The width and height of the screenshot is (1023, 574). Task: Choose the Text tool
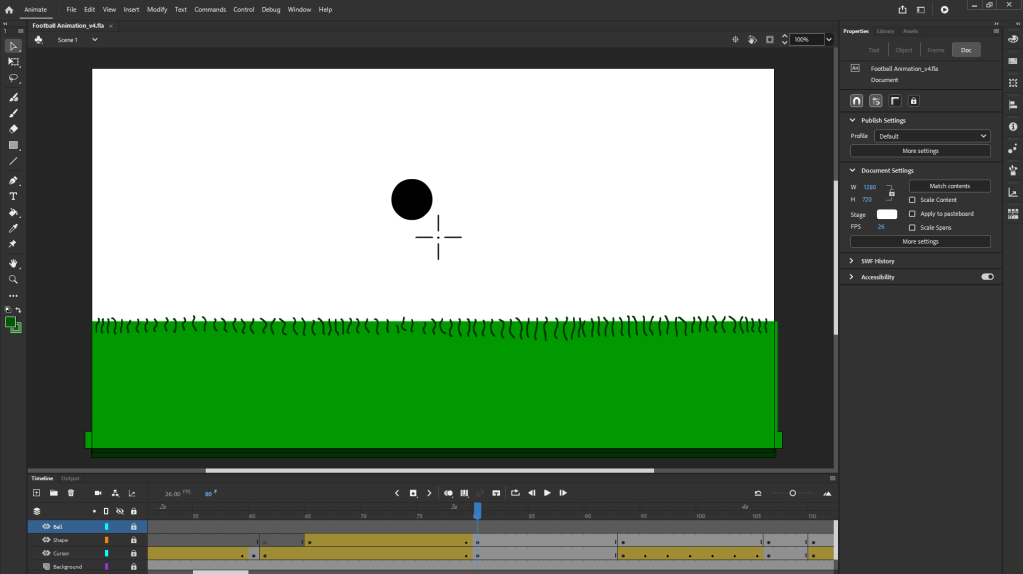coord(14,196)
